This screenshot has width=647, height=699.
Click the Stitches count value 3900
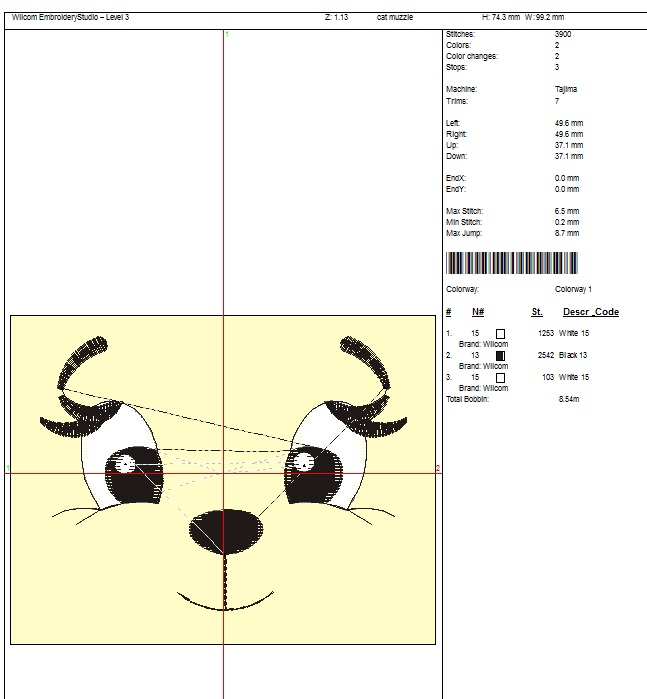(563, 35)
